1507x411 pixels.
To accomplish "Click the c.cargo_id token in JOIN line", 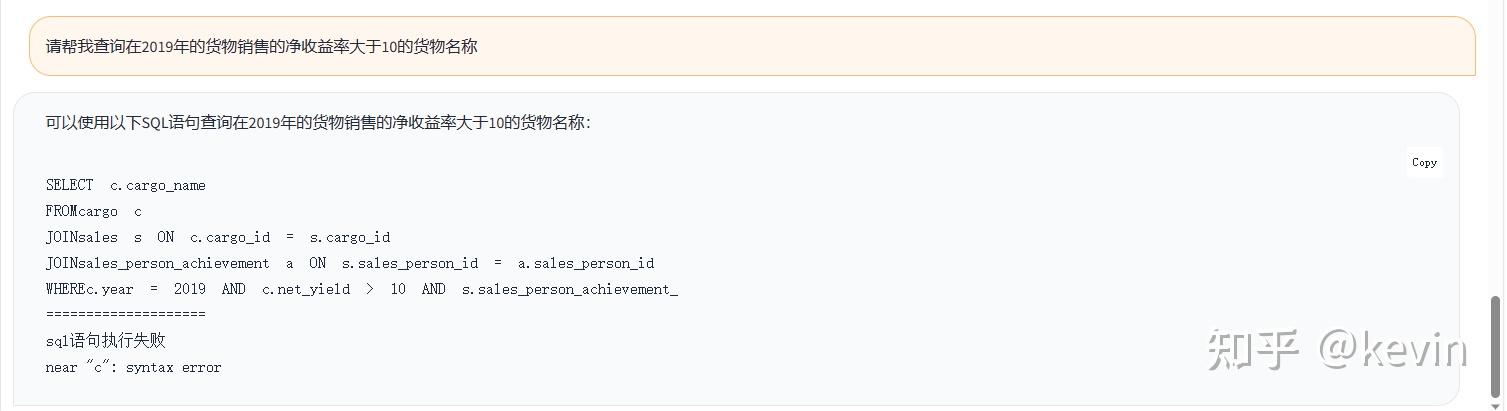I will pos(230,237).
